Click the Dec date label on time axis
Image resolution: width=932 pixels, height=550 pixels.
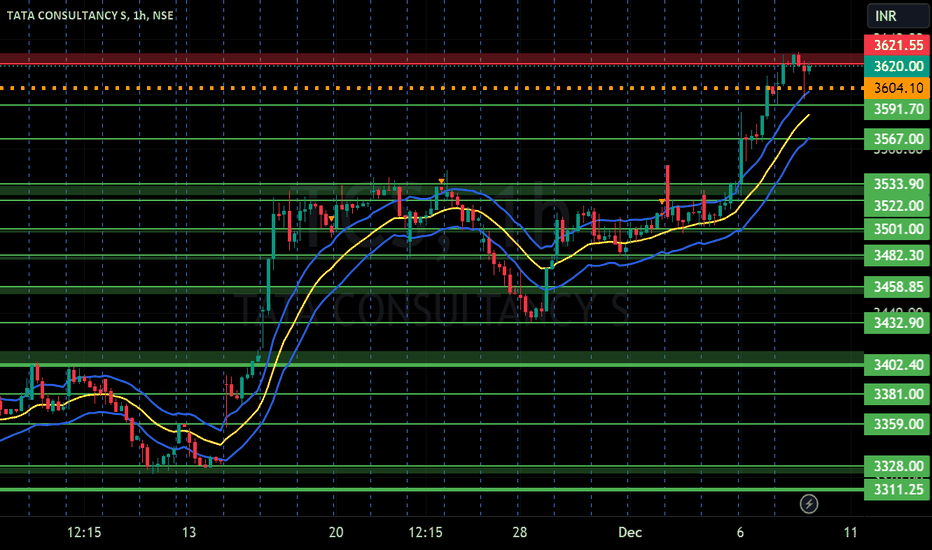(x=630, y=532)
